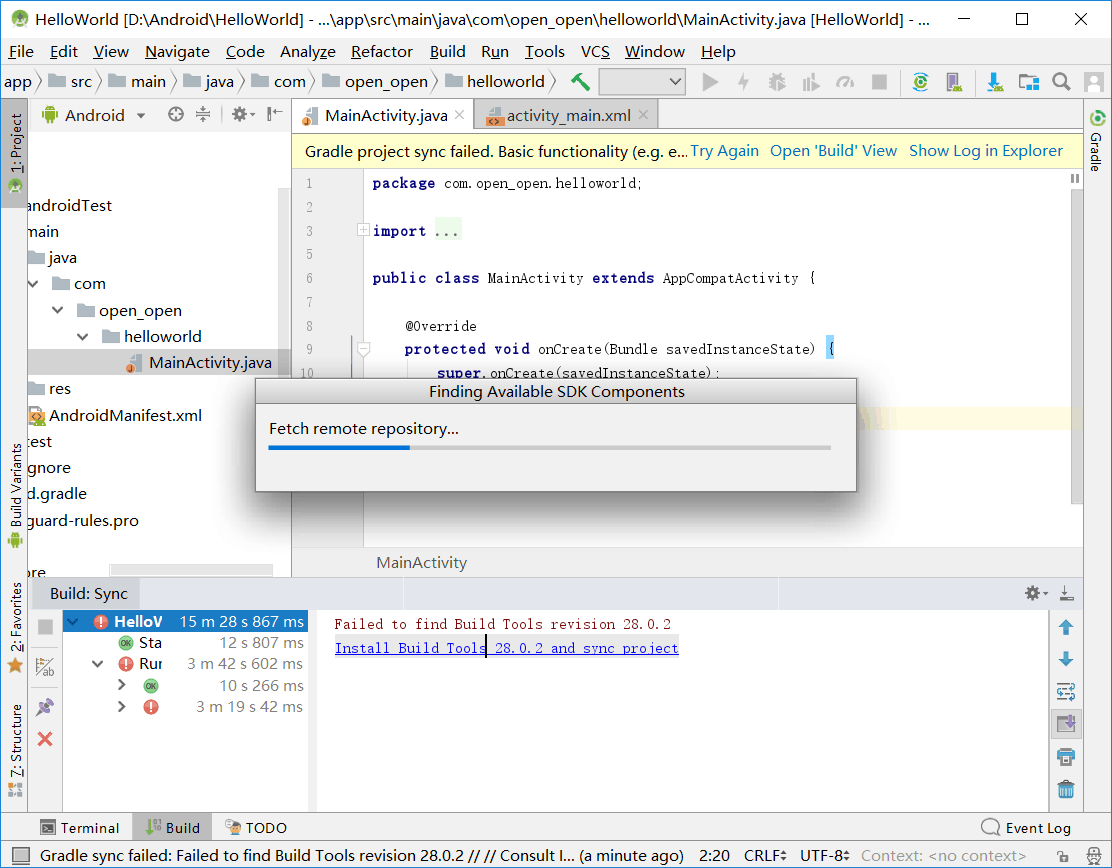Click Install Build Tools 28.0.2 and sync link

click(x=506, y=648)
